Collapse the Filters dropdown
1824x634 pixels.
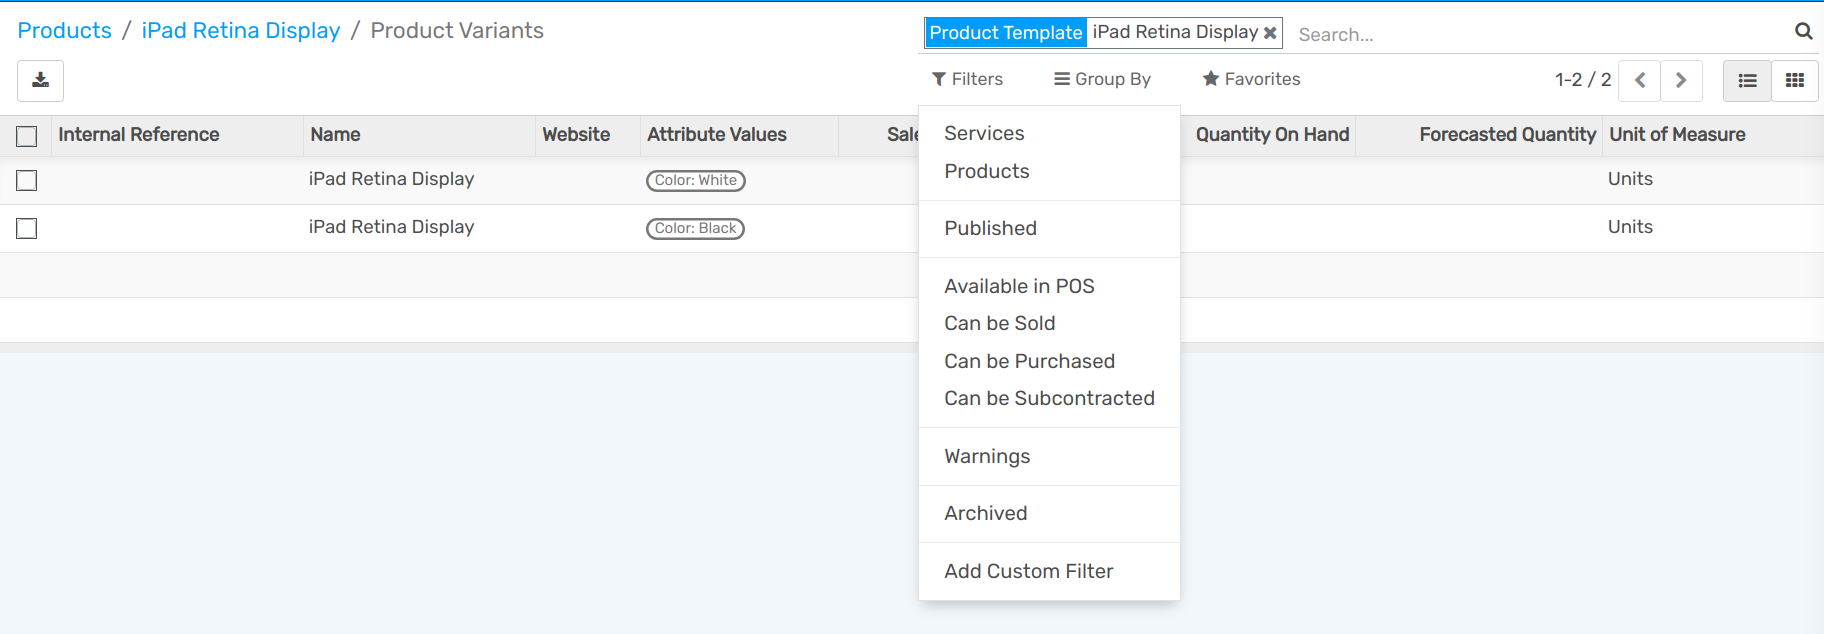(x=967, y=79)
